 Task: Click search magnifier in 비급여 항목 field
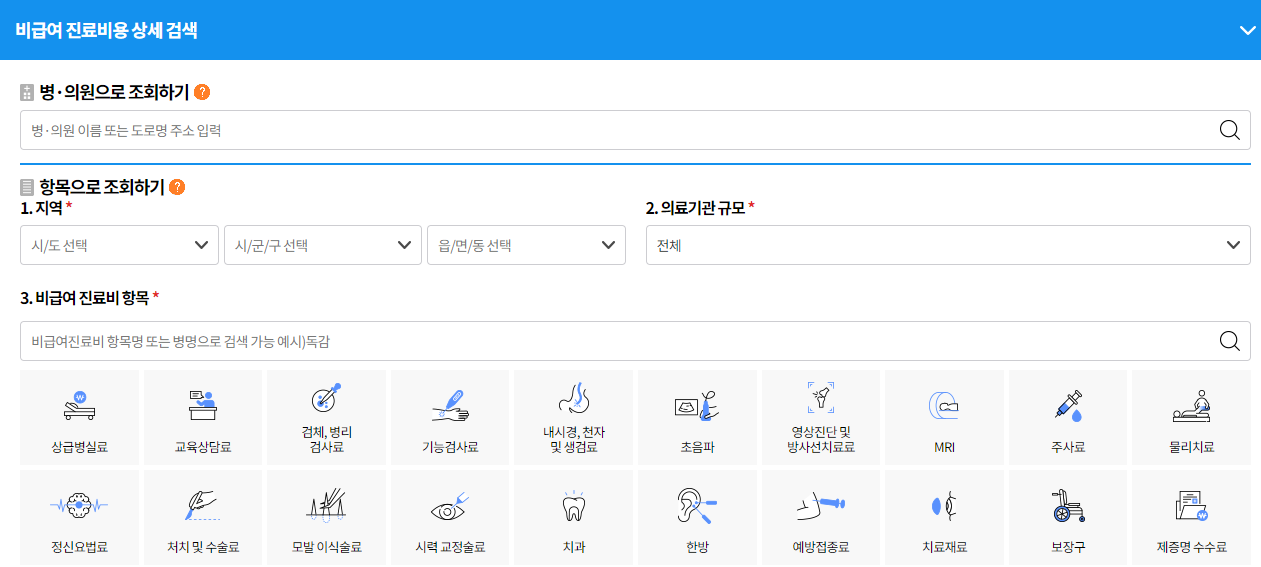[x=1230, y=341]
